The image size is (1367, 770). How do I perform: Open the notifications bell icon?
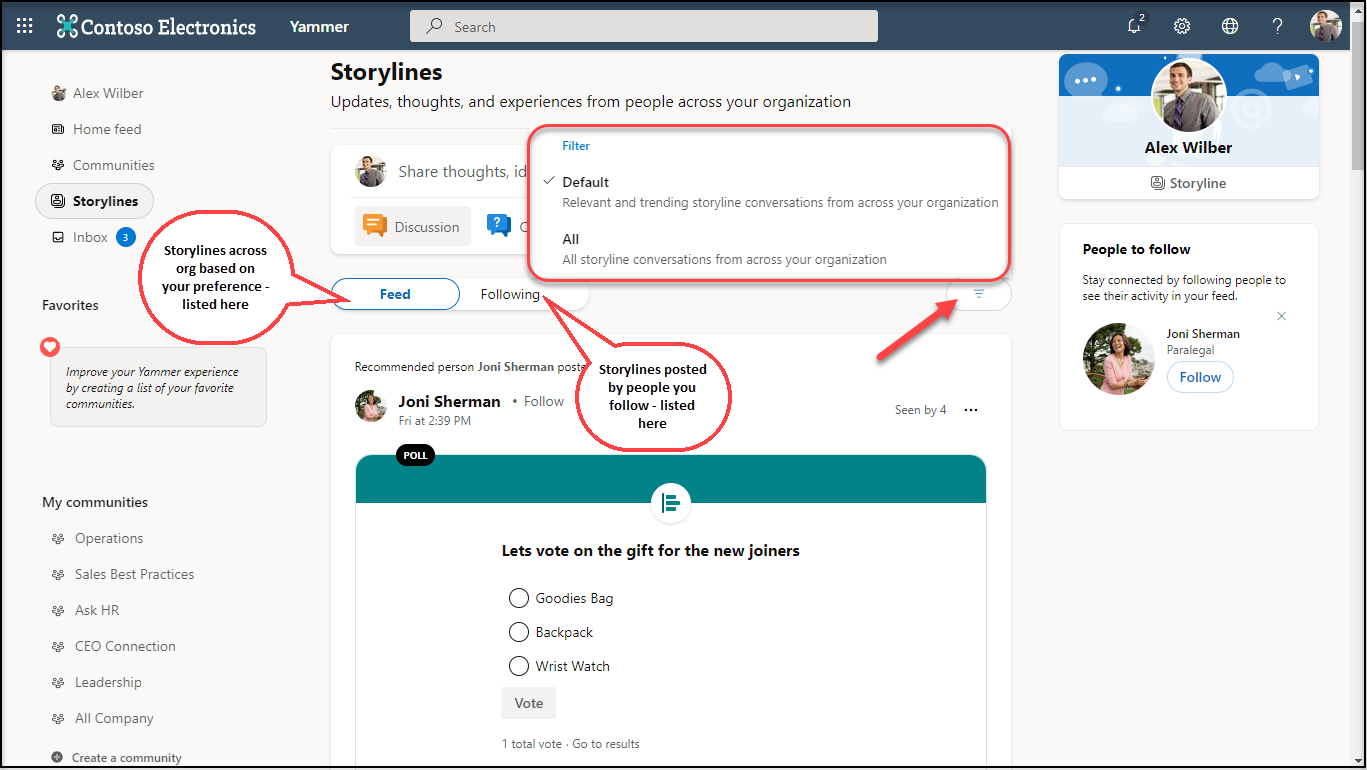(1134, 26)
